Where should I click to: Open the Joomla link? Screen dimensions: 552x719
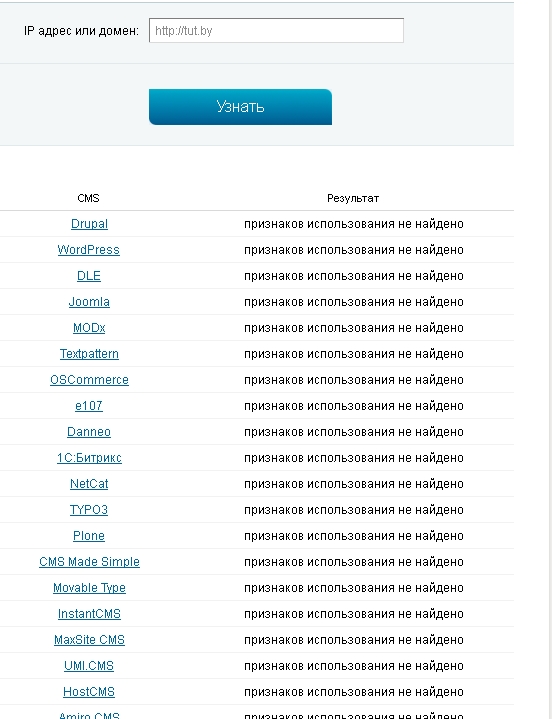tap(89, 302)
